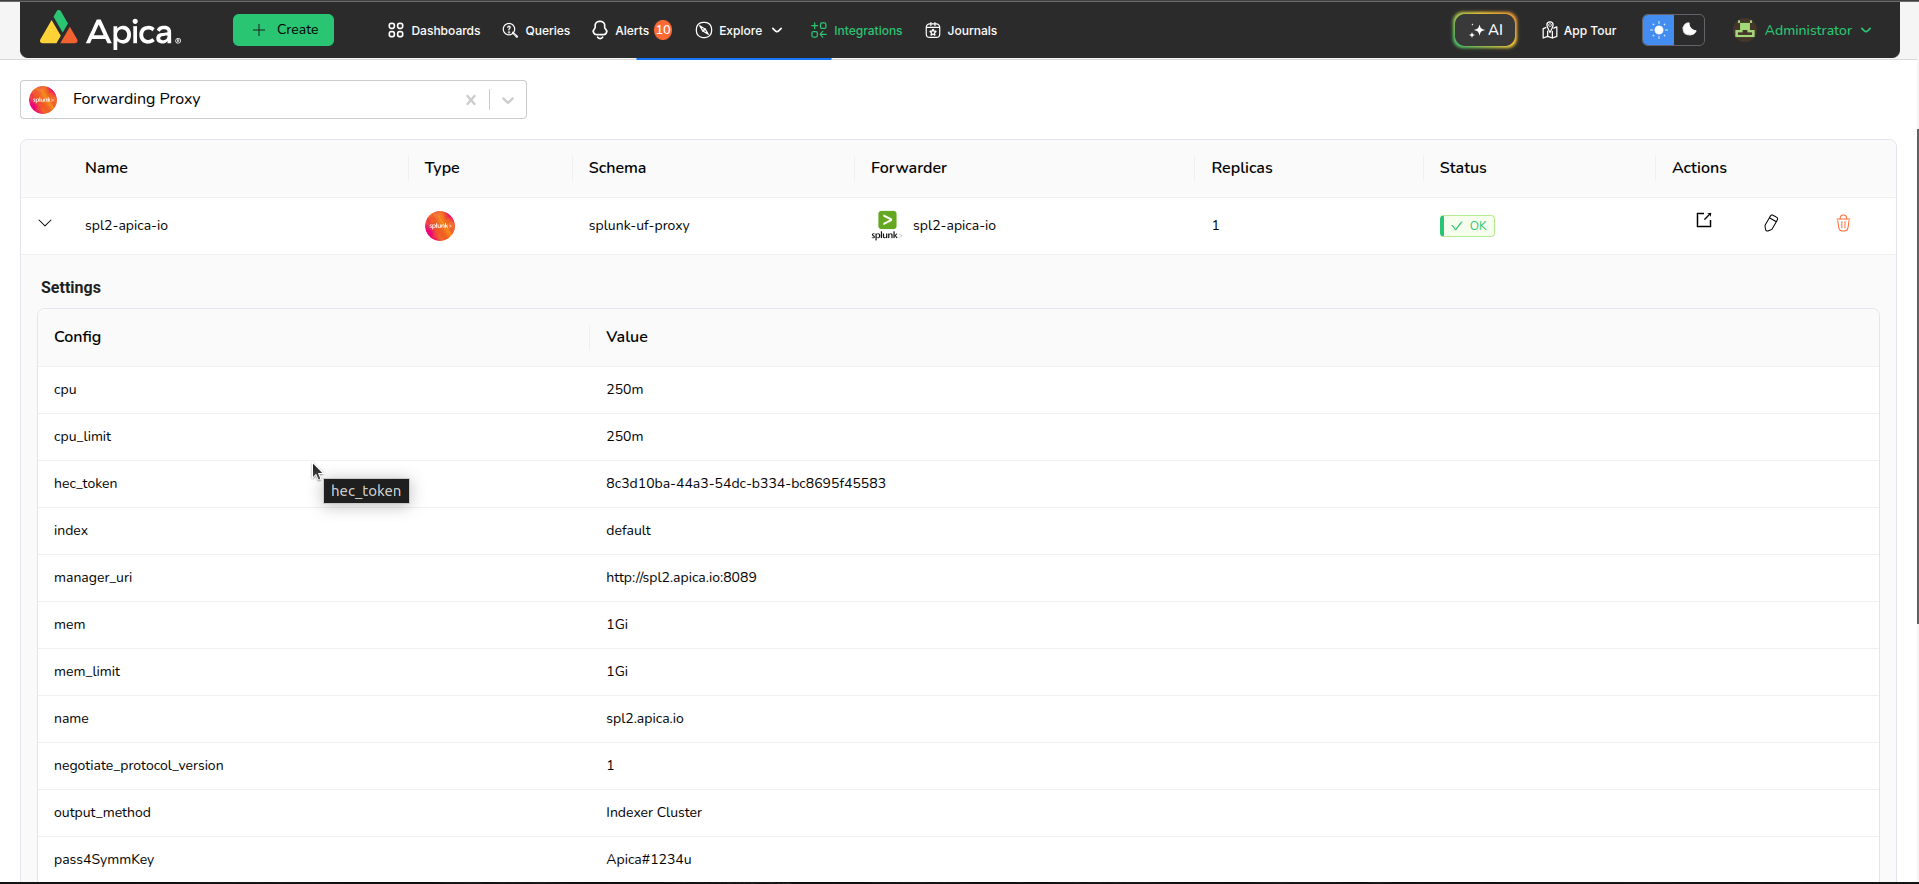Open the export icon for spl2-apica-io
The image size is (1919, 884).
point(1704,221)
